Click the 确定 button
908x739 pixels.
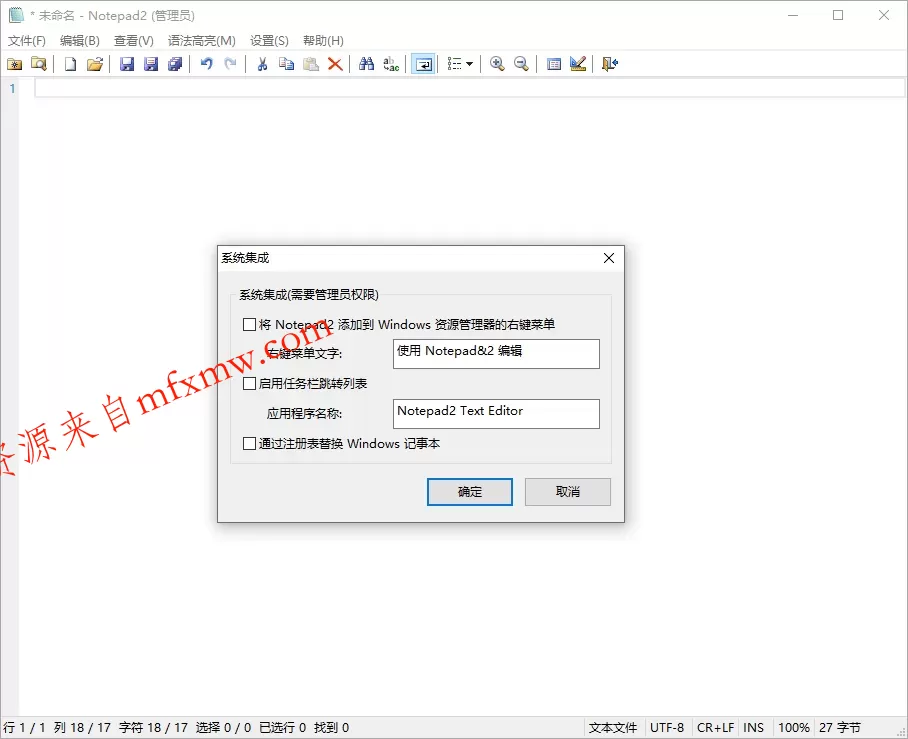click(470, 492)
